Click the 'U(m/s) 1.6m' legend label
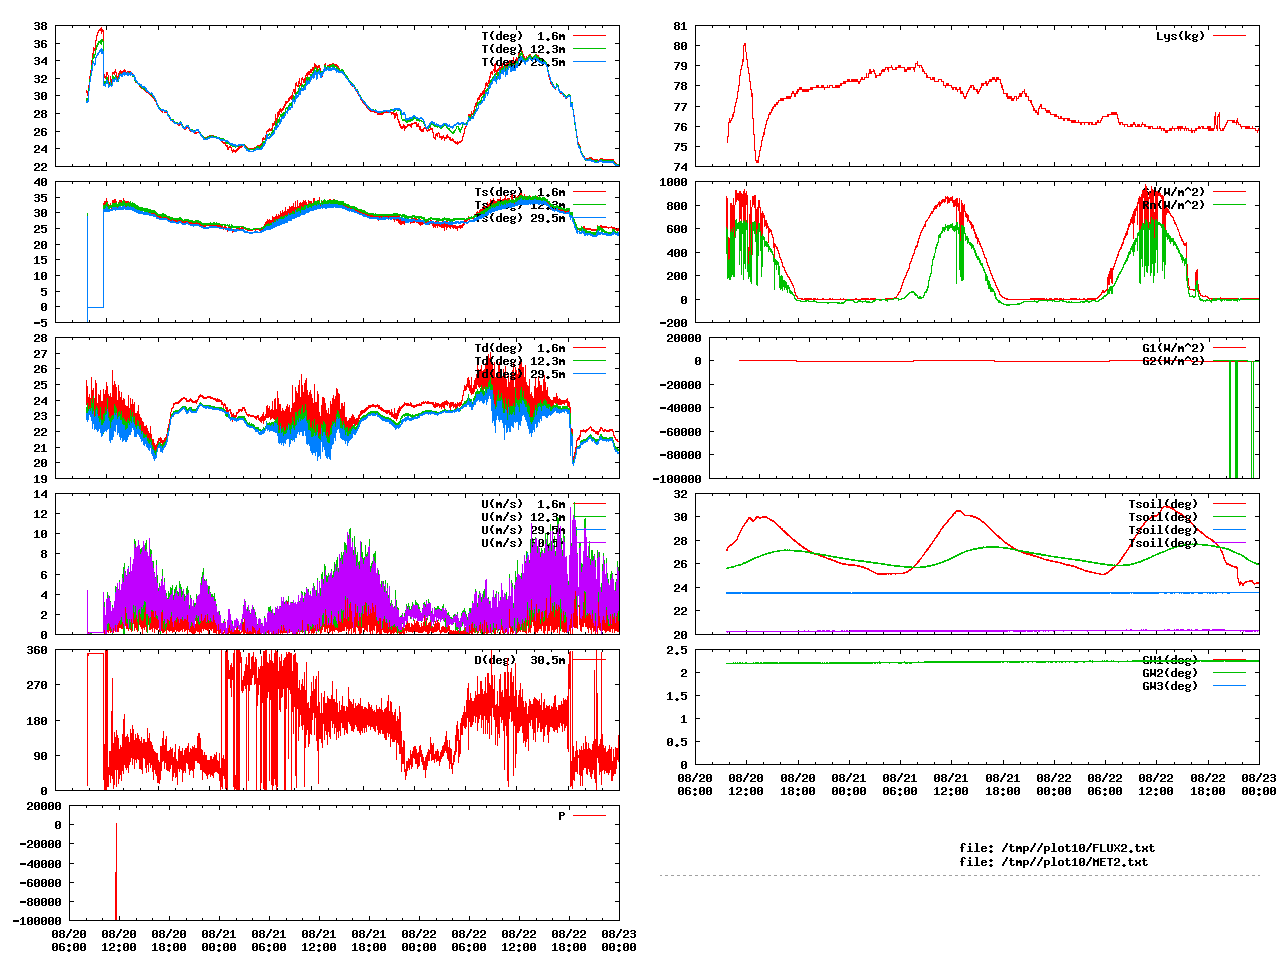 tap(523, 504)
